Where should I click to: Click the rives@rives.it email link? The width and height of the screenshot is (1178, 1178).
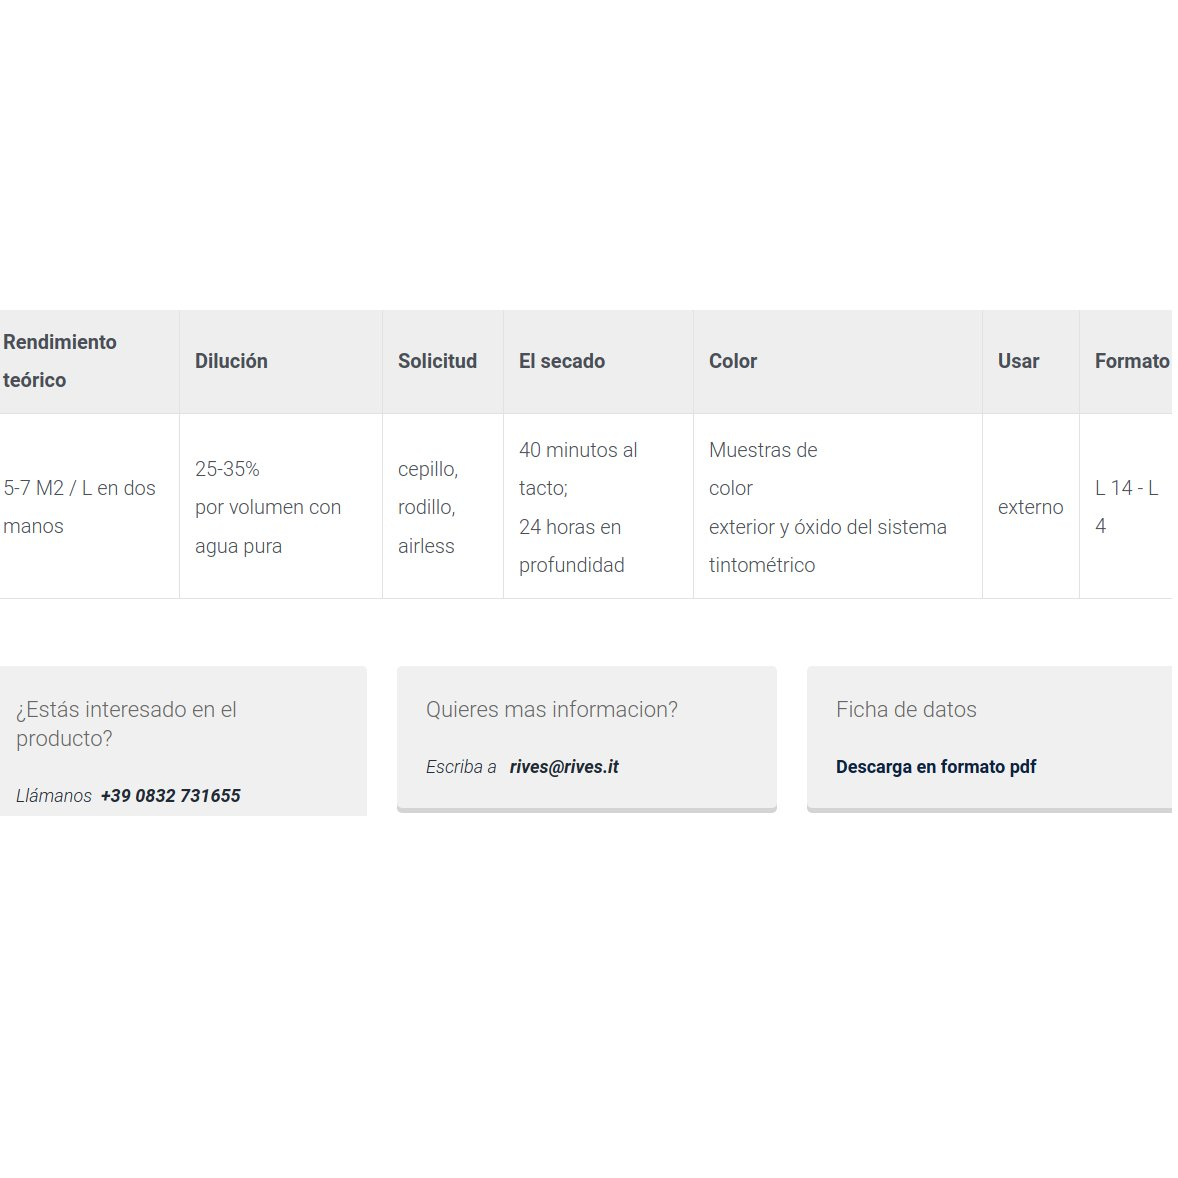[563, 767]
